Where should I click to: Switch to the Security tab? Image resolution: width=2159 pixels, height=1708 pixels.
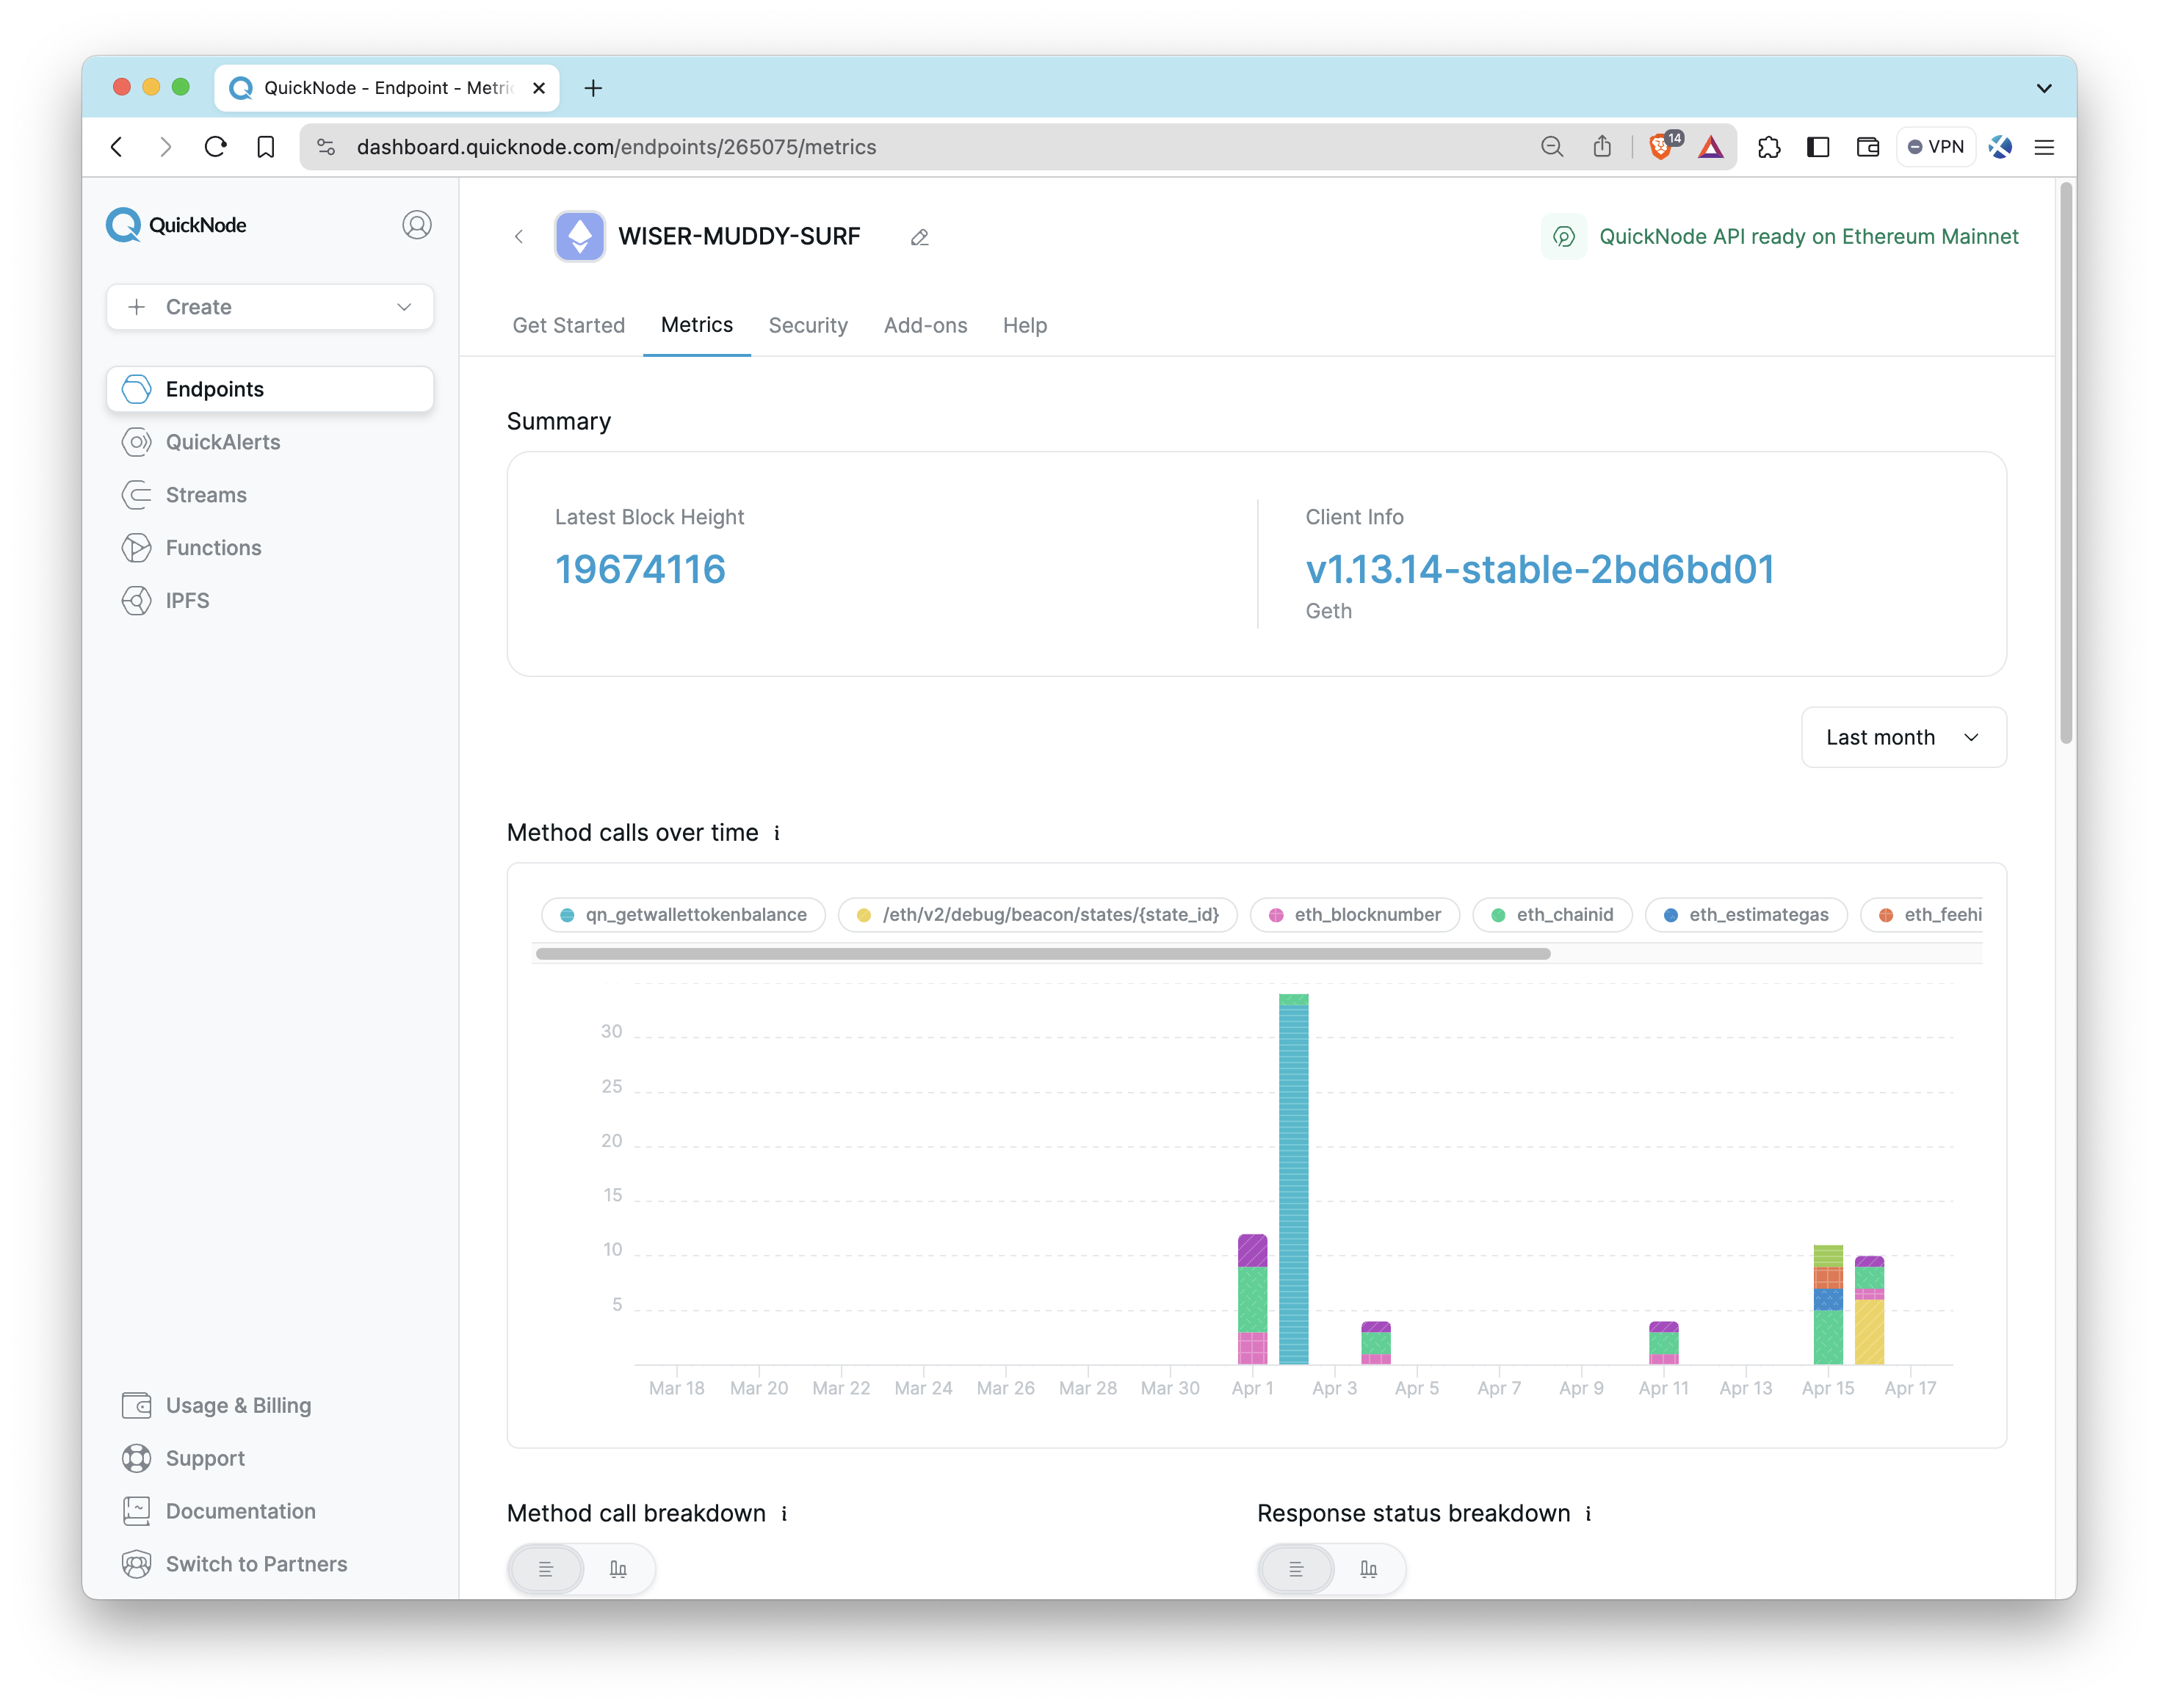pyautogui.click(x=808, y=324)
